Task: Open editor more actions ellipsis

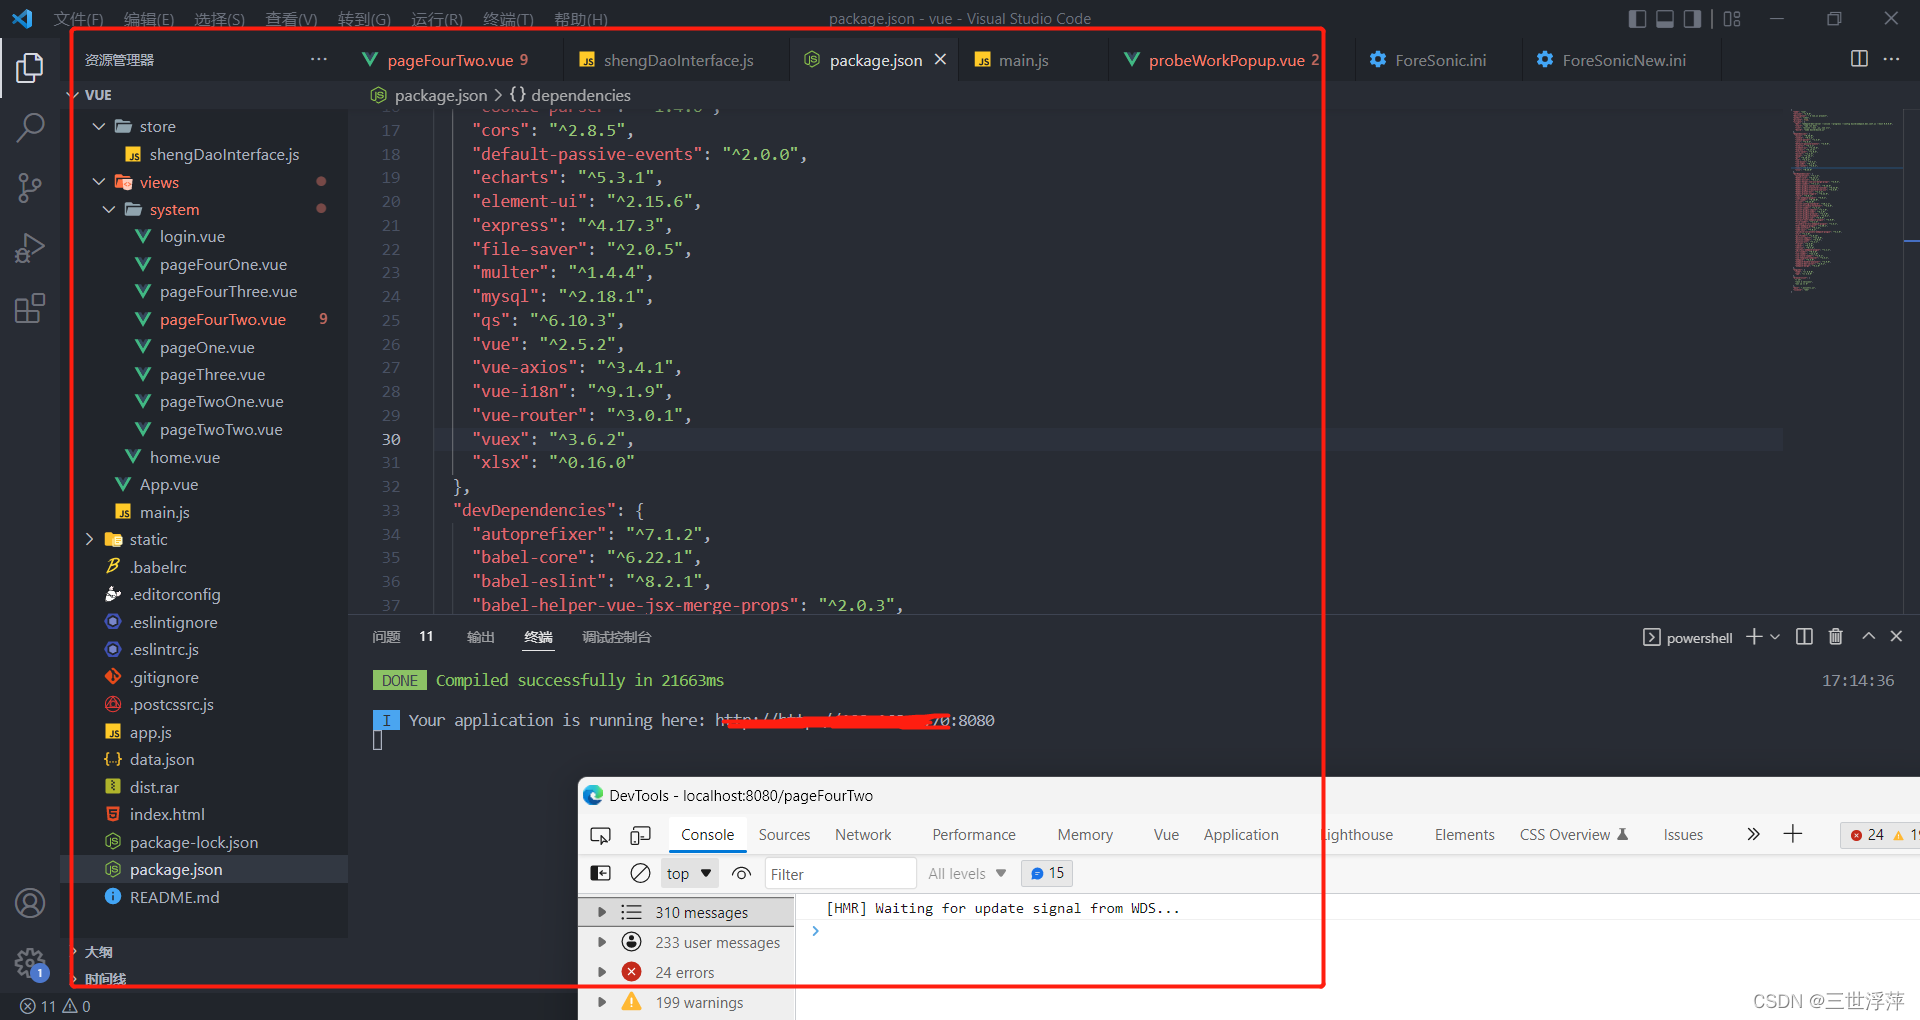Action: tap(1891, 59)
